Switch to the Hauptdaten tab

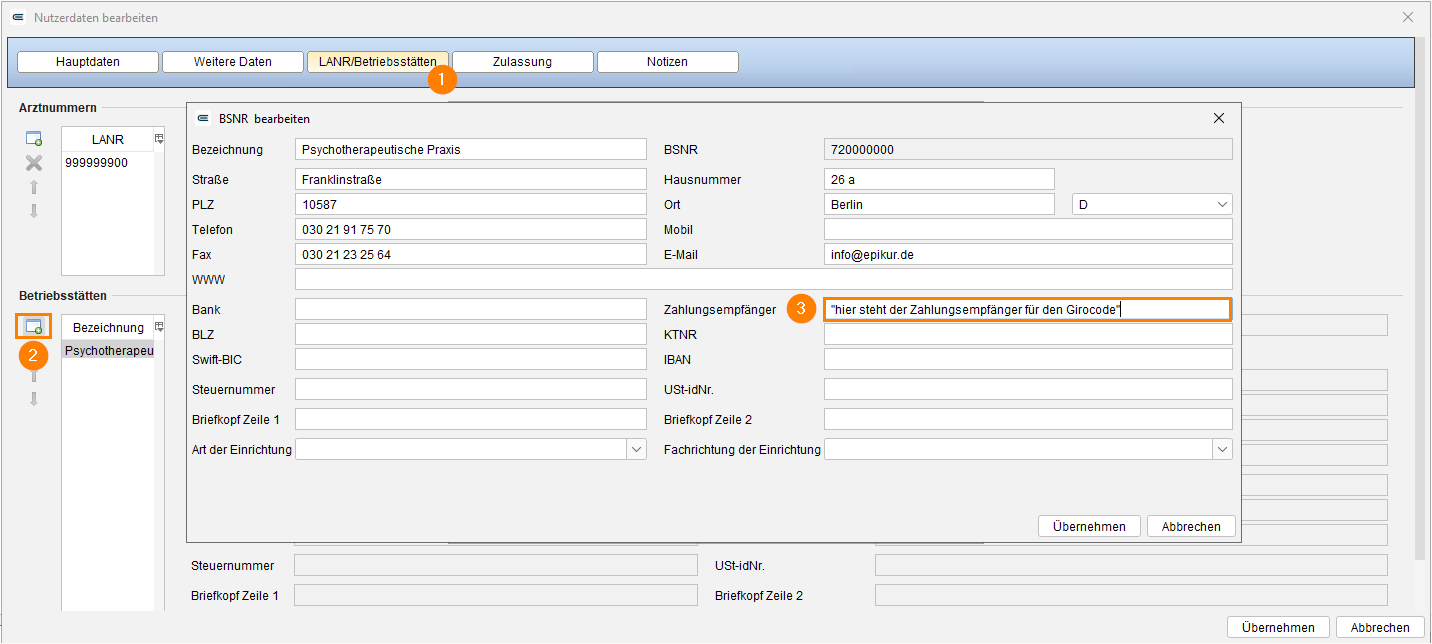(88, 62)
